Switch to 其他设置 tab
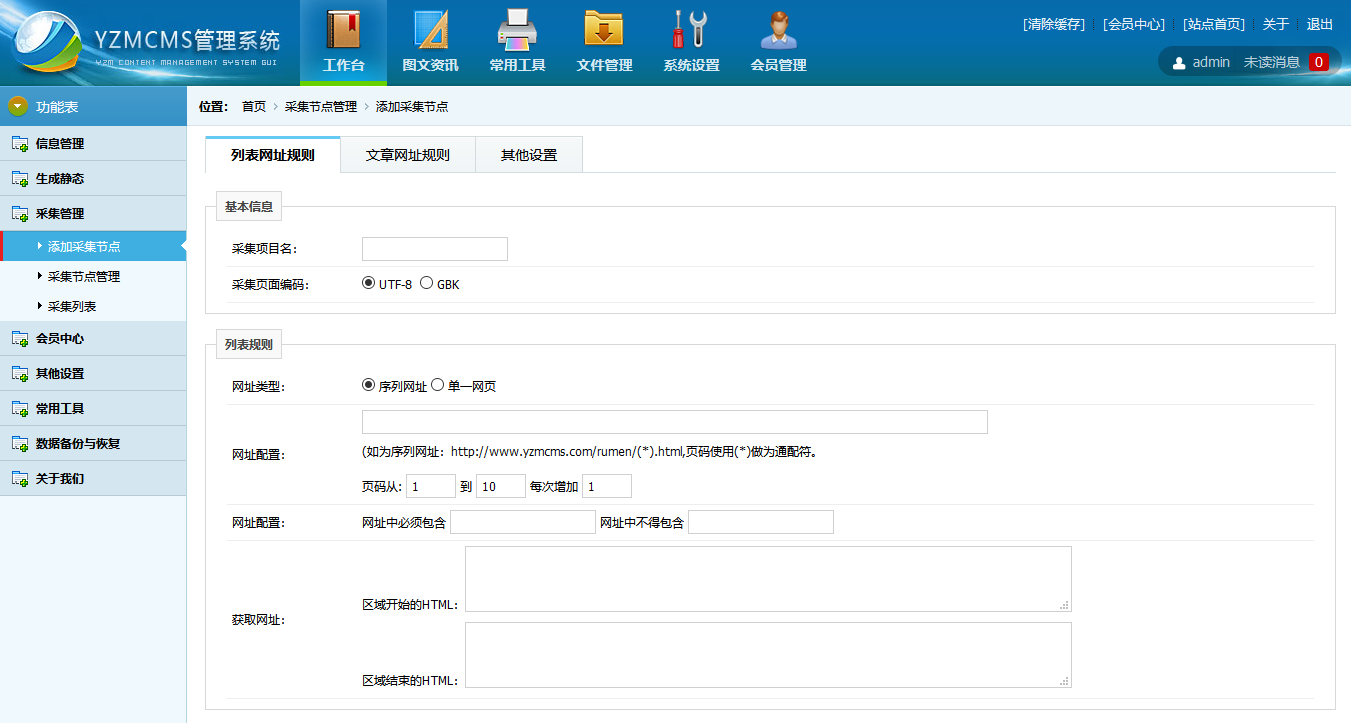 click(x=529, y=155)
